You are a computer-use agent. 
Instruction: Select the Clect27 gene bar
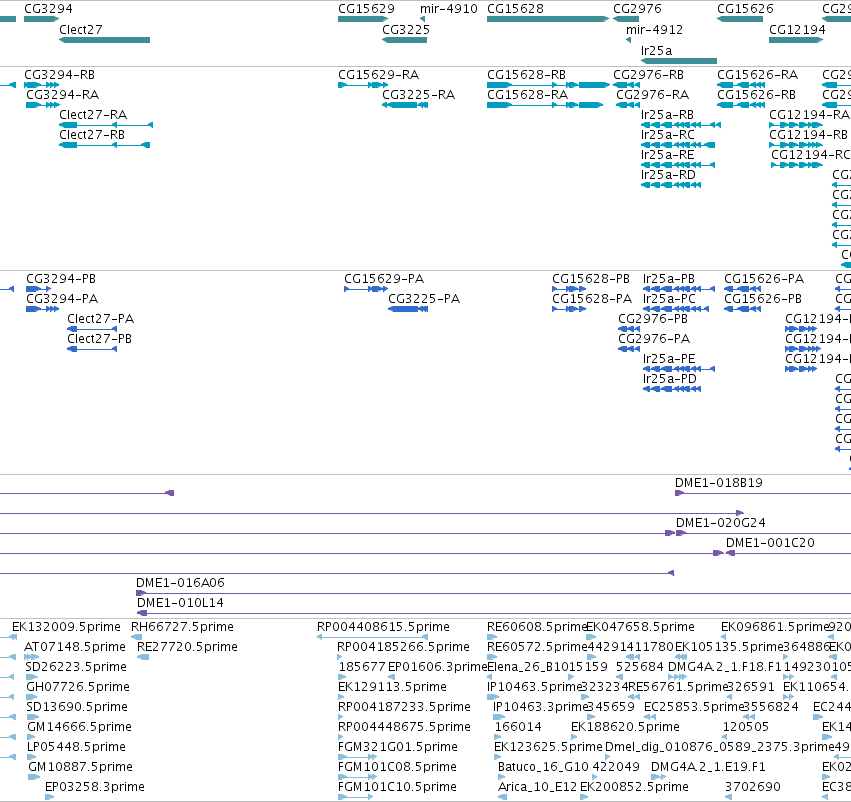click(x=104, y=40)
